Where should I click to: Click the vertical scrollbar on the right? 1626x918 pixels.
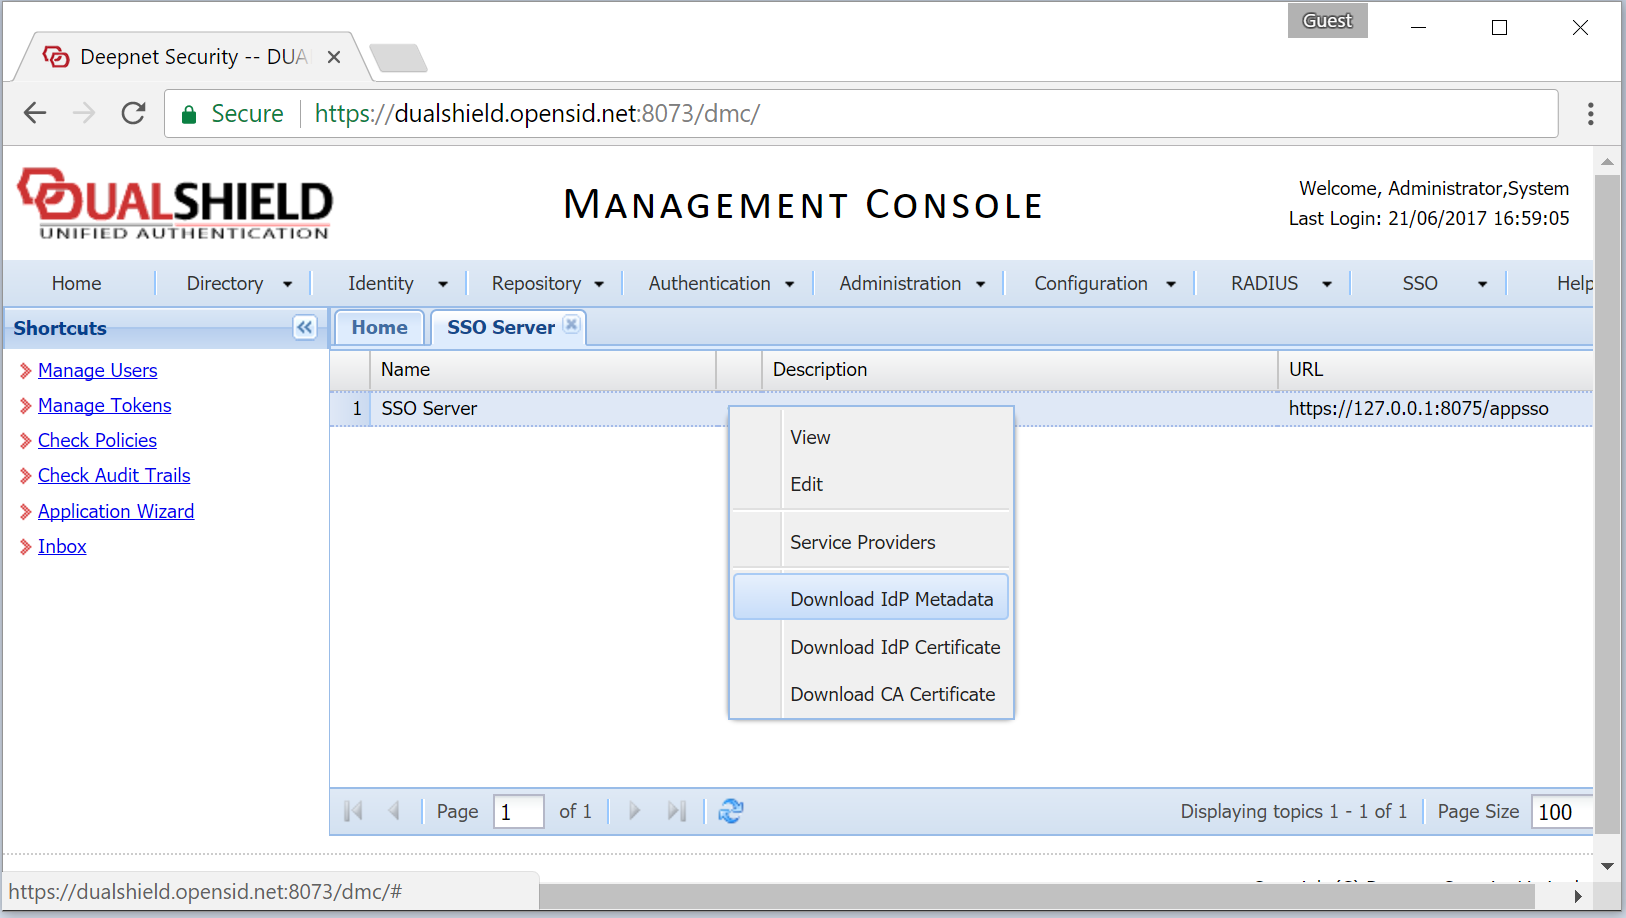[1607, 500]
